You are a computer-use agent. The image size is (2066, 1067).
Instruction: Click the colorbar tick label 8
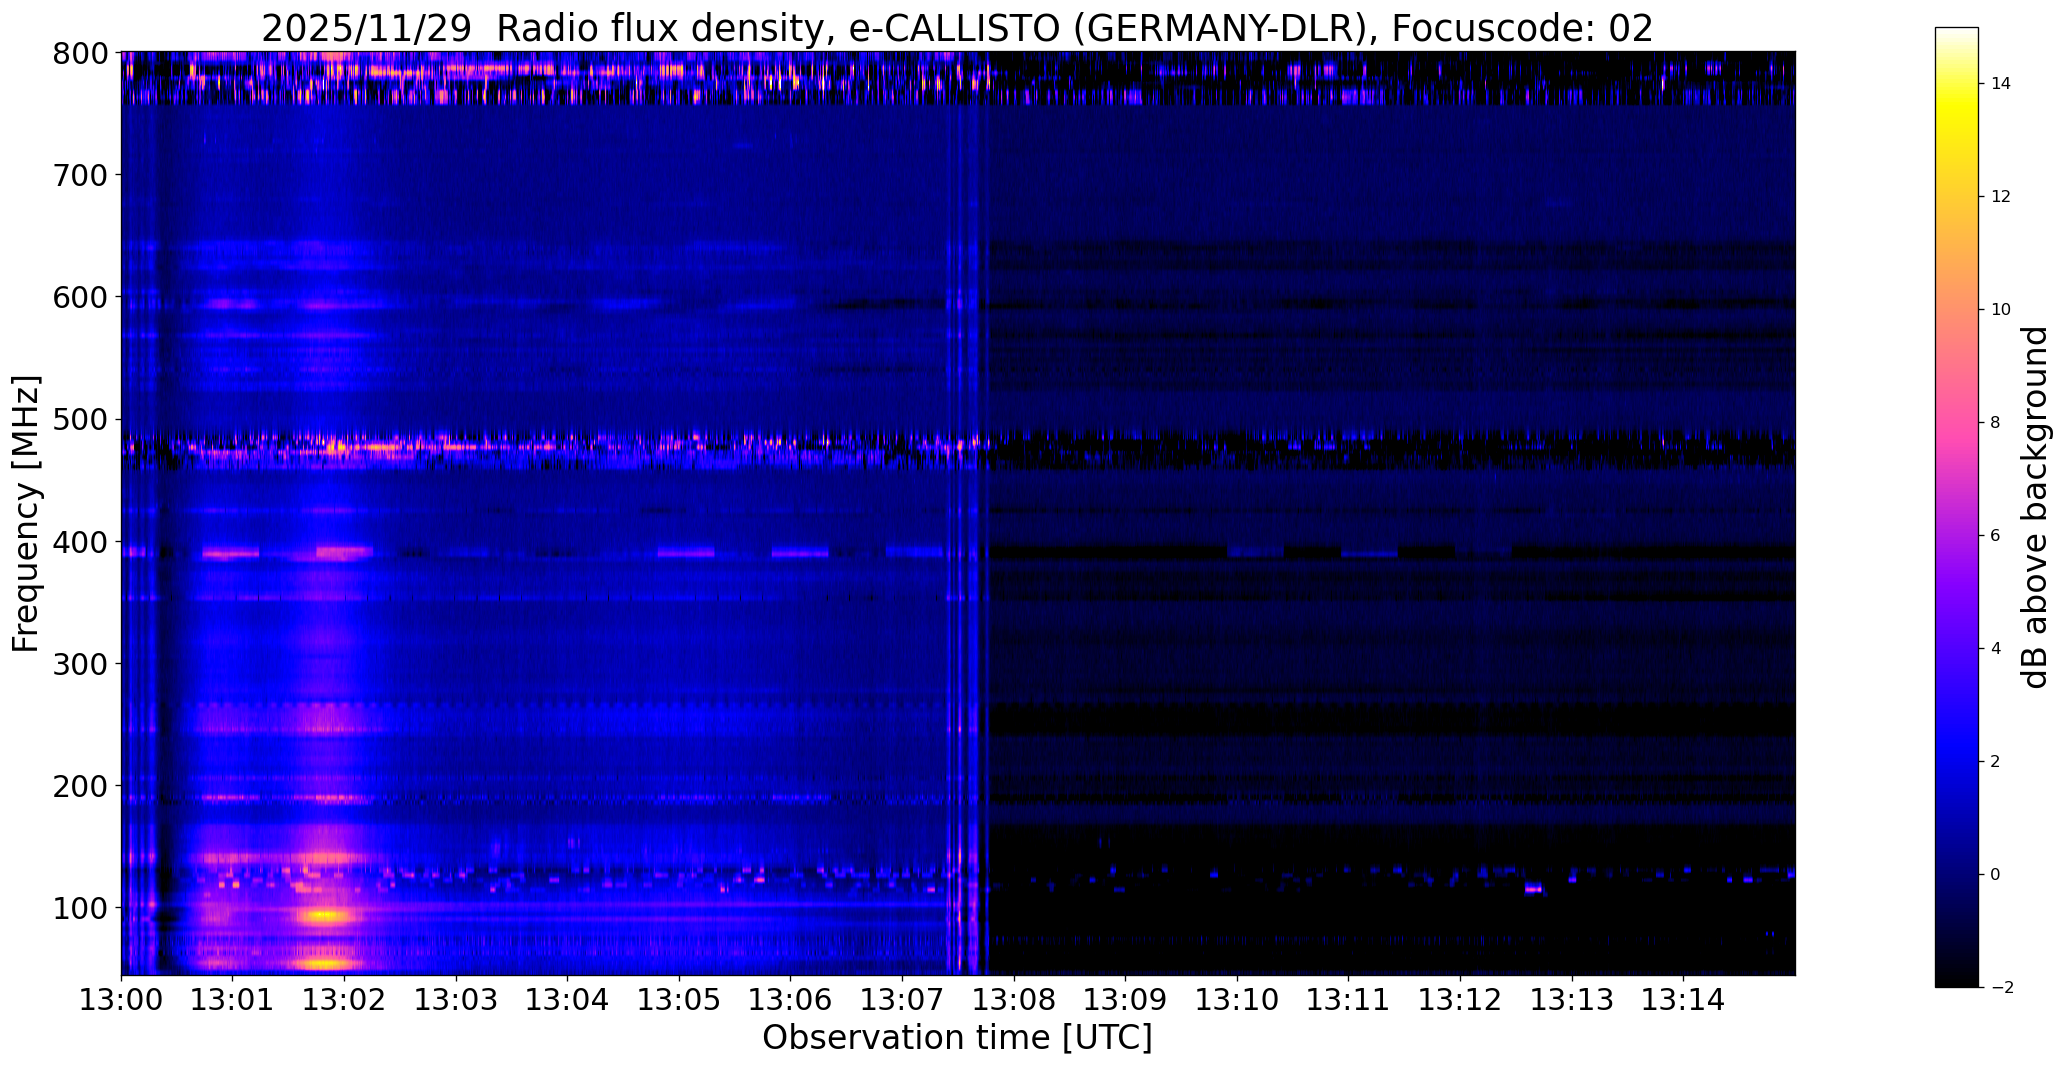click(x=1996, y=423)
